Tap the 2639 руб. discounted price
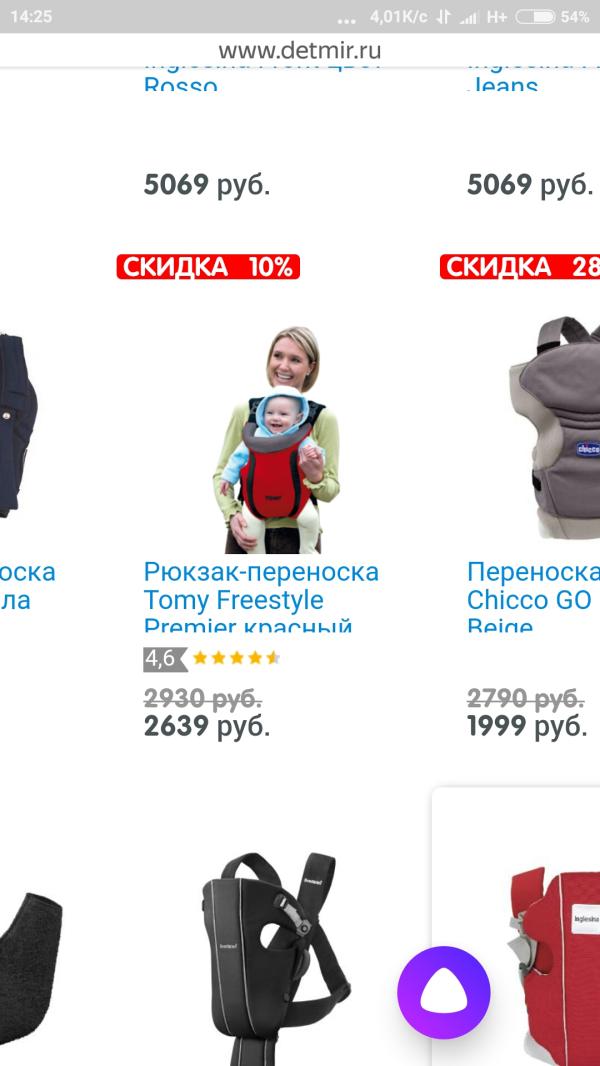Image resolution: width=600 pixels, height=1066 pixels. coord(207,727)
